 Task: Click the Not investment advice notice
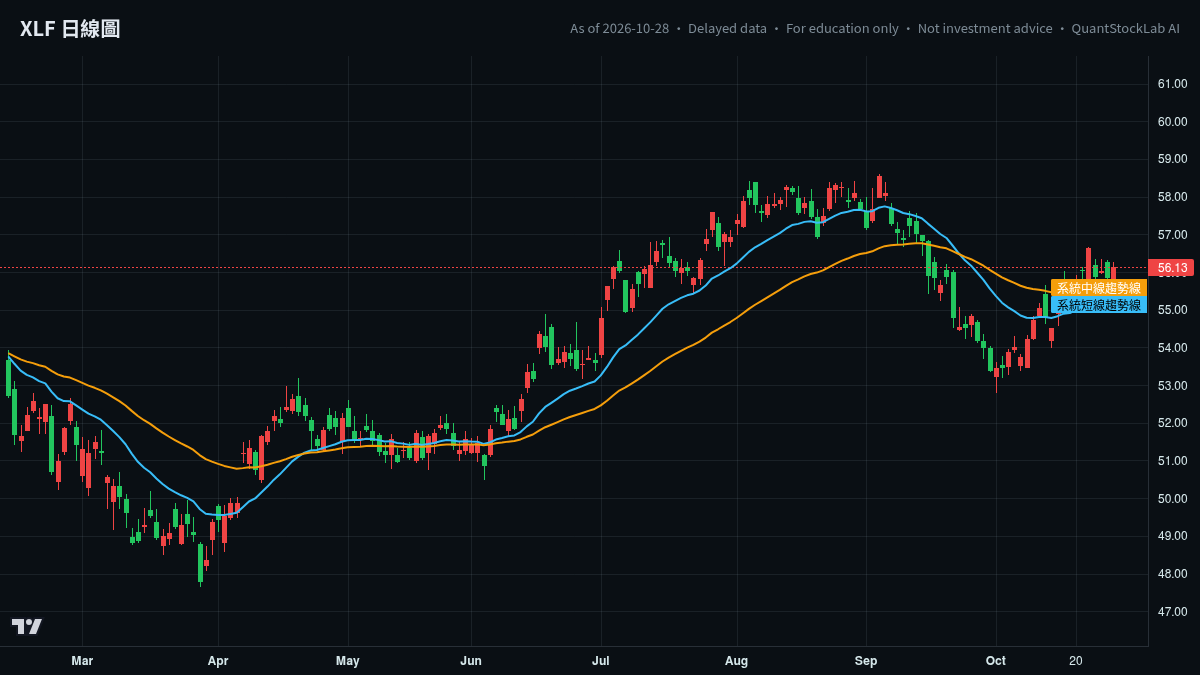pyautogui.click(x=985, y=29)
